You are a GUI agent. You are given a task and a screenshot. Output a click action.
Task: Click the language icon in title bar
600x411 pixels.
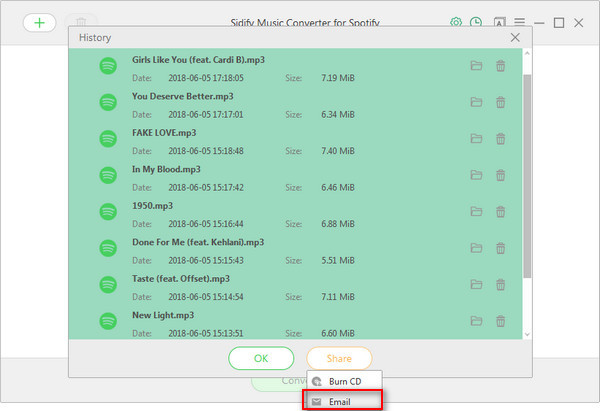tap(499, 22)
